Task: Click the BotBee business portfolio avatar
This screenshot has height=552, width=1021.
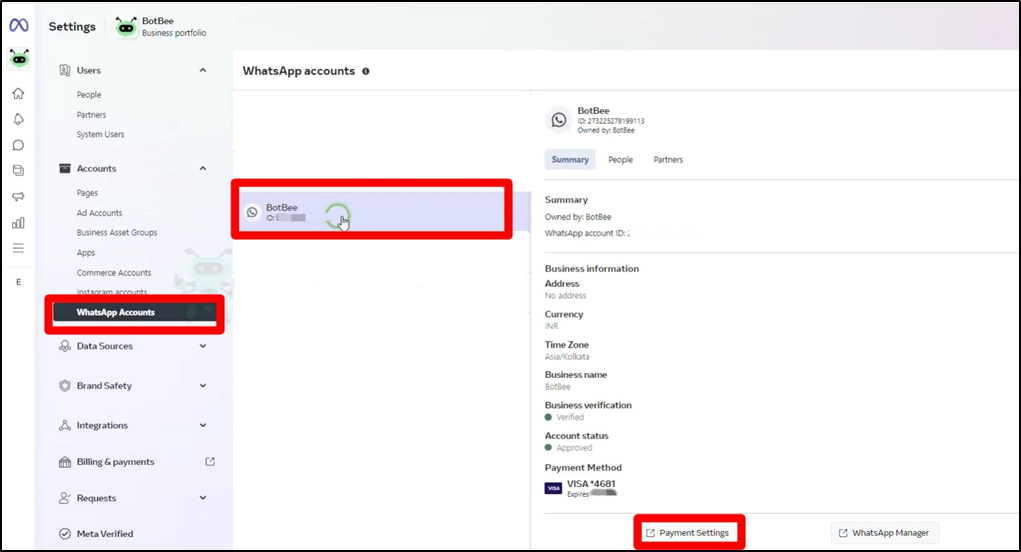Action: tap(126, 27)
